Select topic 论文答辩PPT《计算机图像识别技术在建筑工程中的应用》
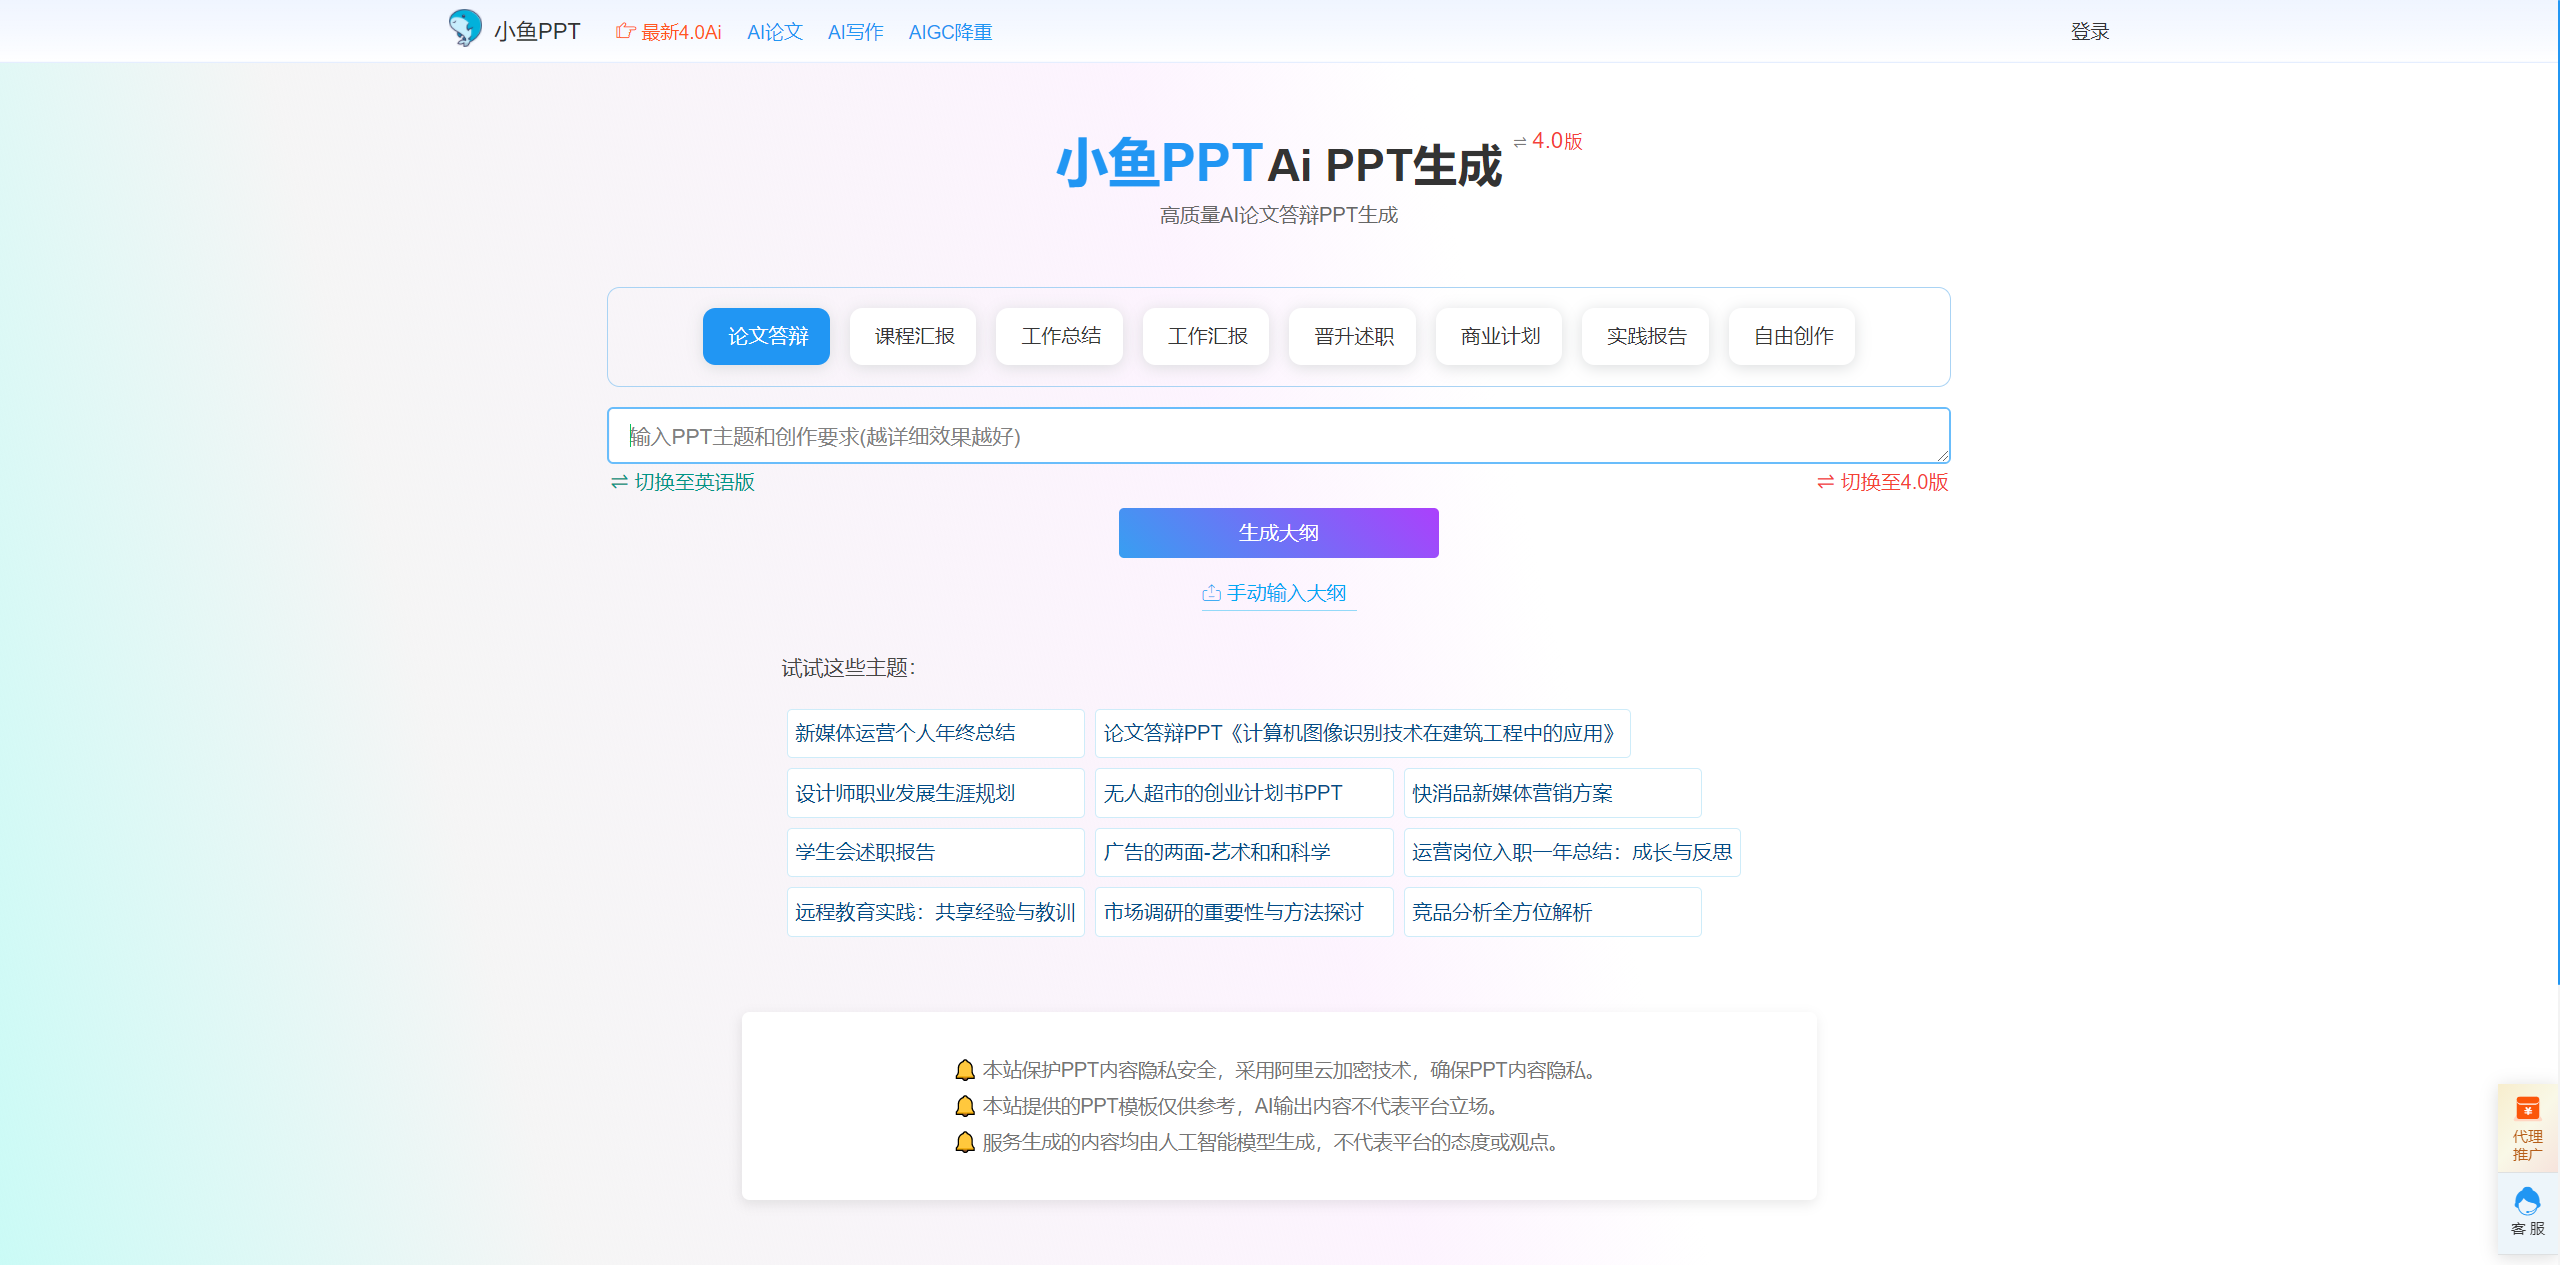 tap(1362, 733)
